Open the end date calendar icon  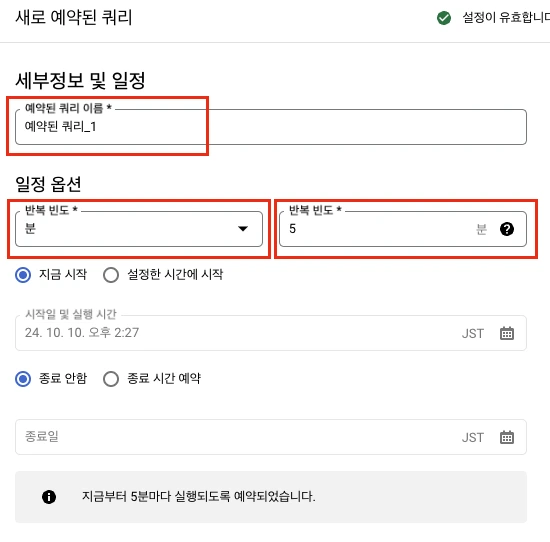coord(507,437)
